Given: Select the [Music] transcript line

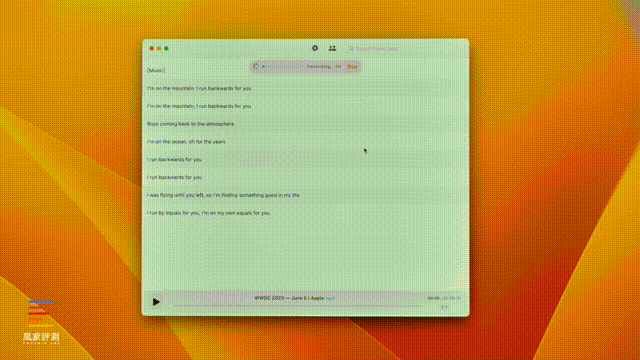Looking at the screenshot, I should tap(156, 70).
